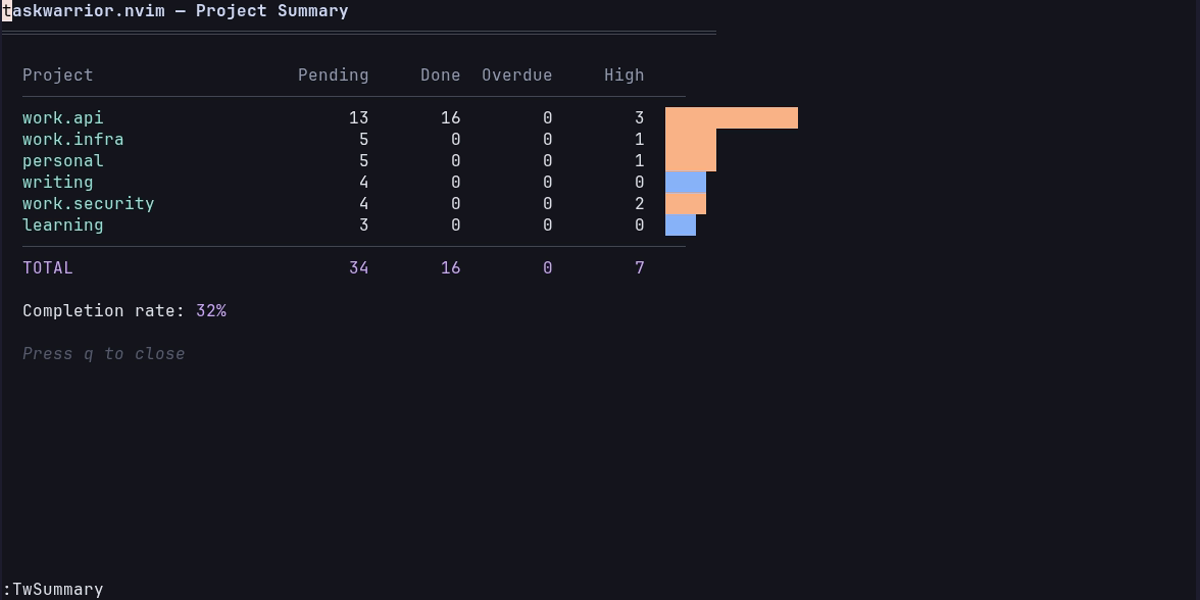Select the 'Done' column header

point(440,75)
